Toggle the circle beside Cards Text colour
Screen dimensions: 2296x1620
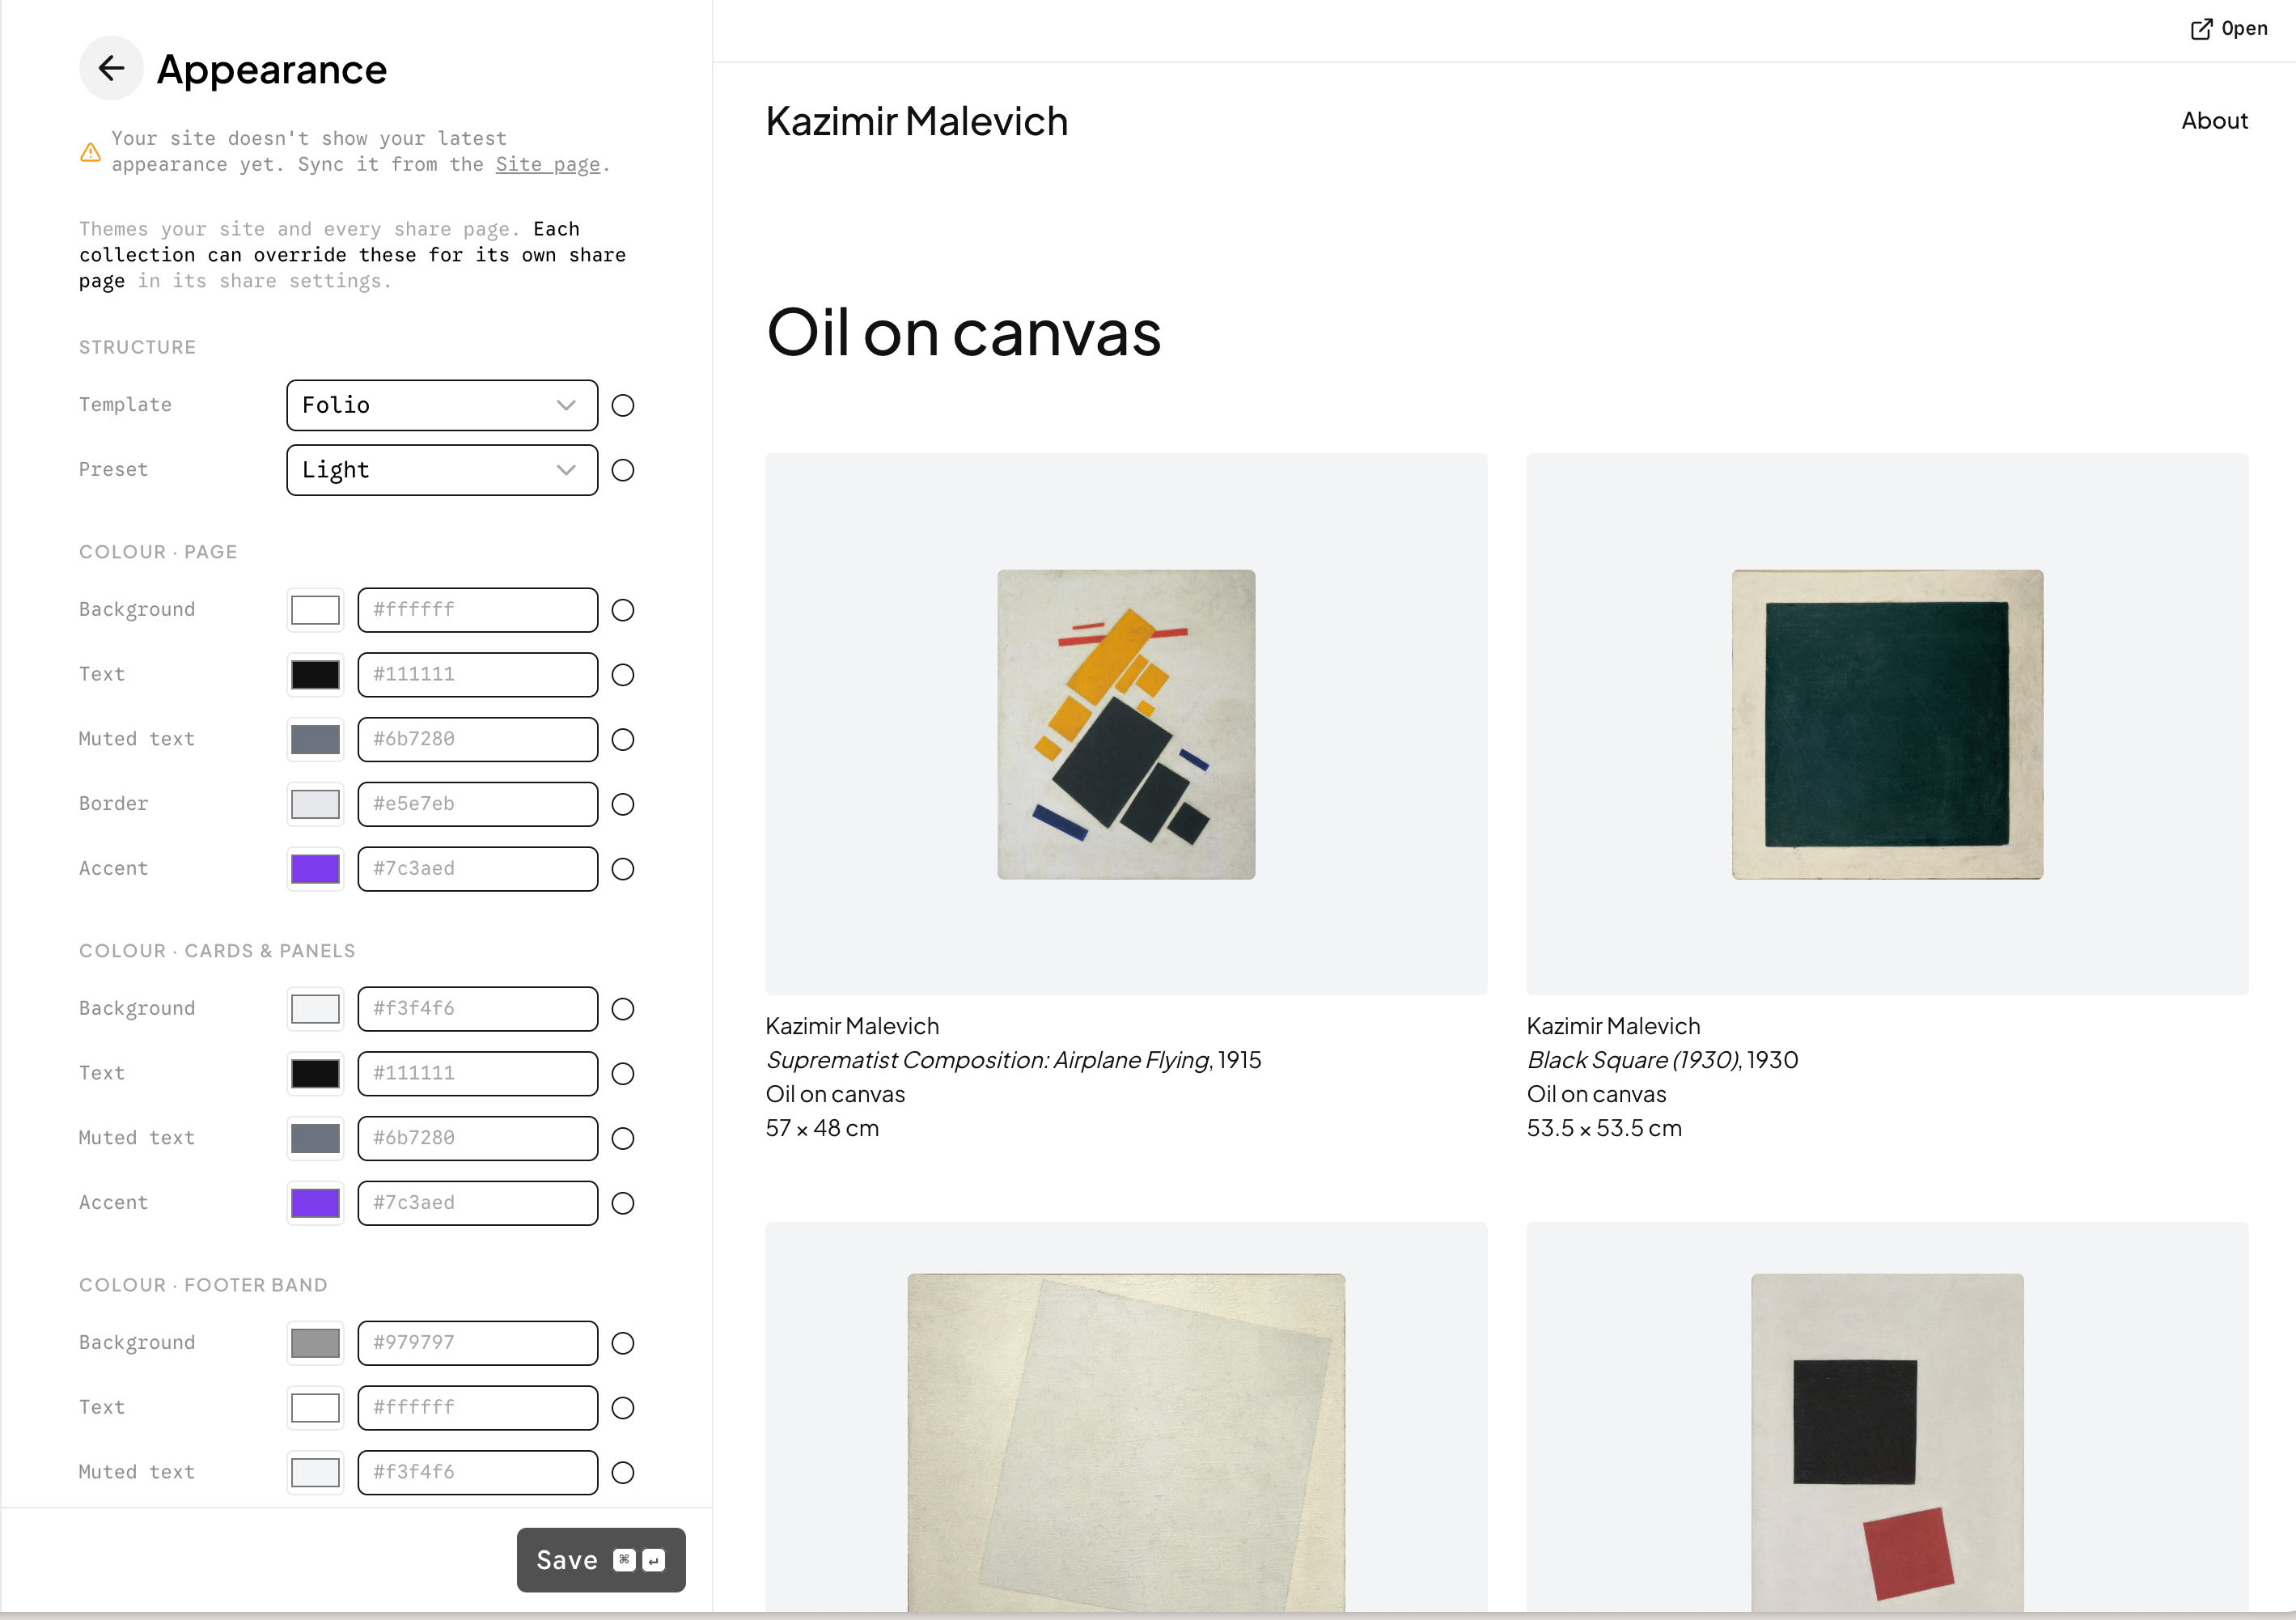point(623,1074)
